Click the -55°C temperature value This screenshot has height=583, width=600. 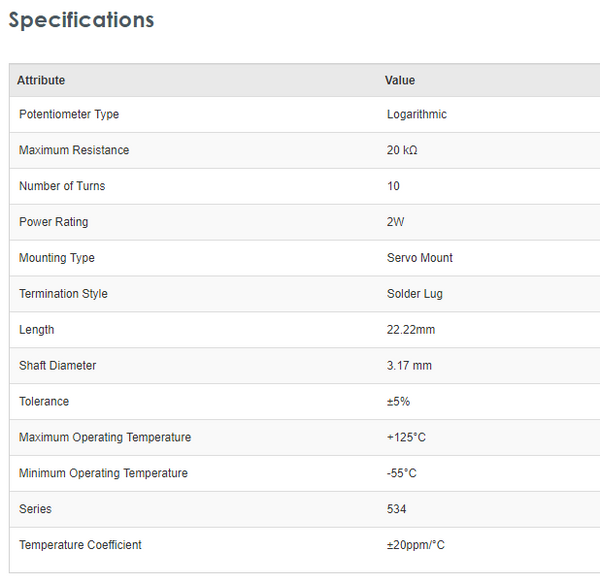(x=402, y=473)
